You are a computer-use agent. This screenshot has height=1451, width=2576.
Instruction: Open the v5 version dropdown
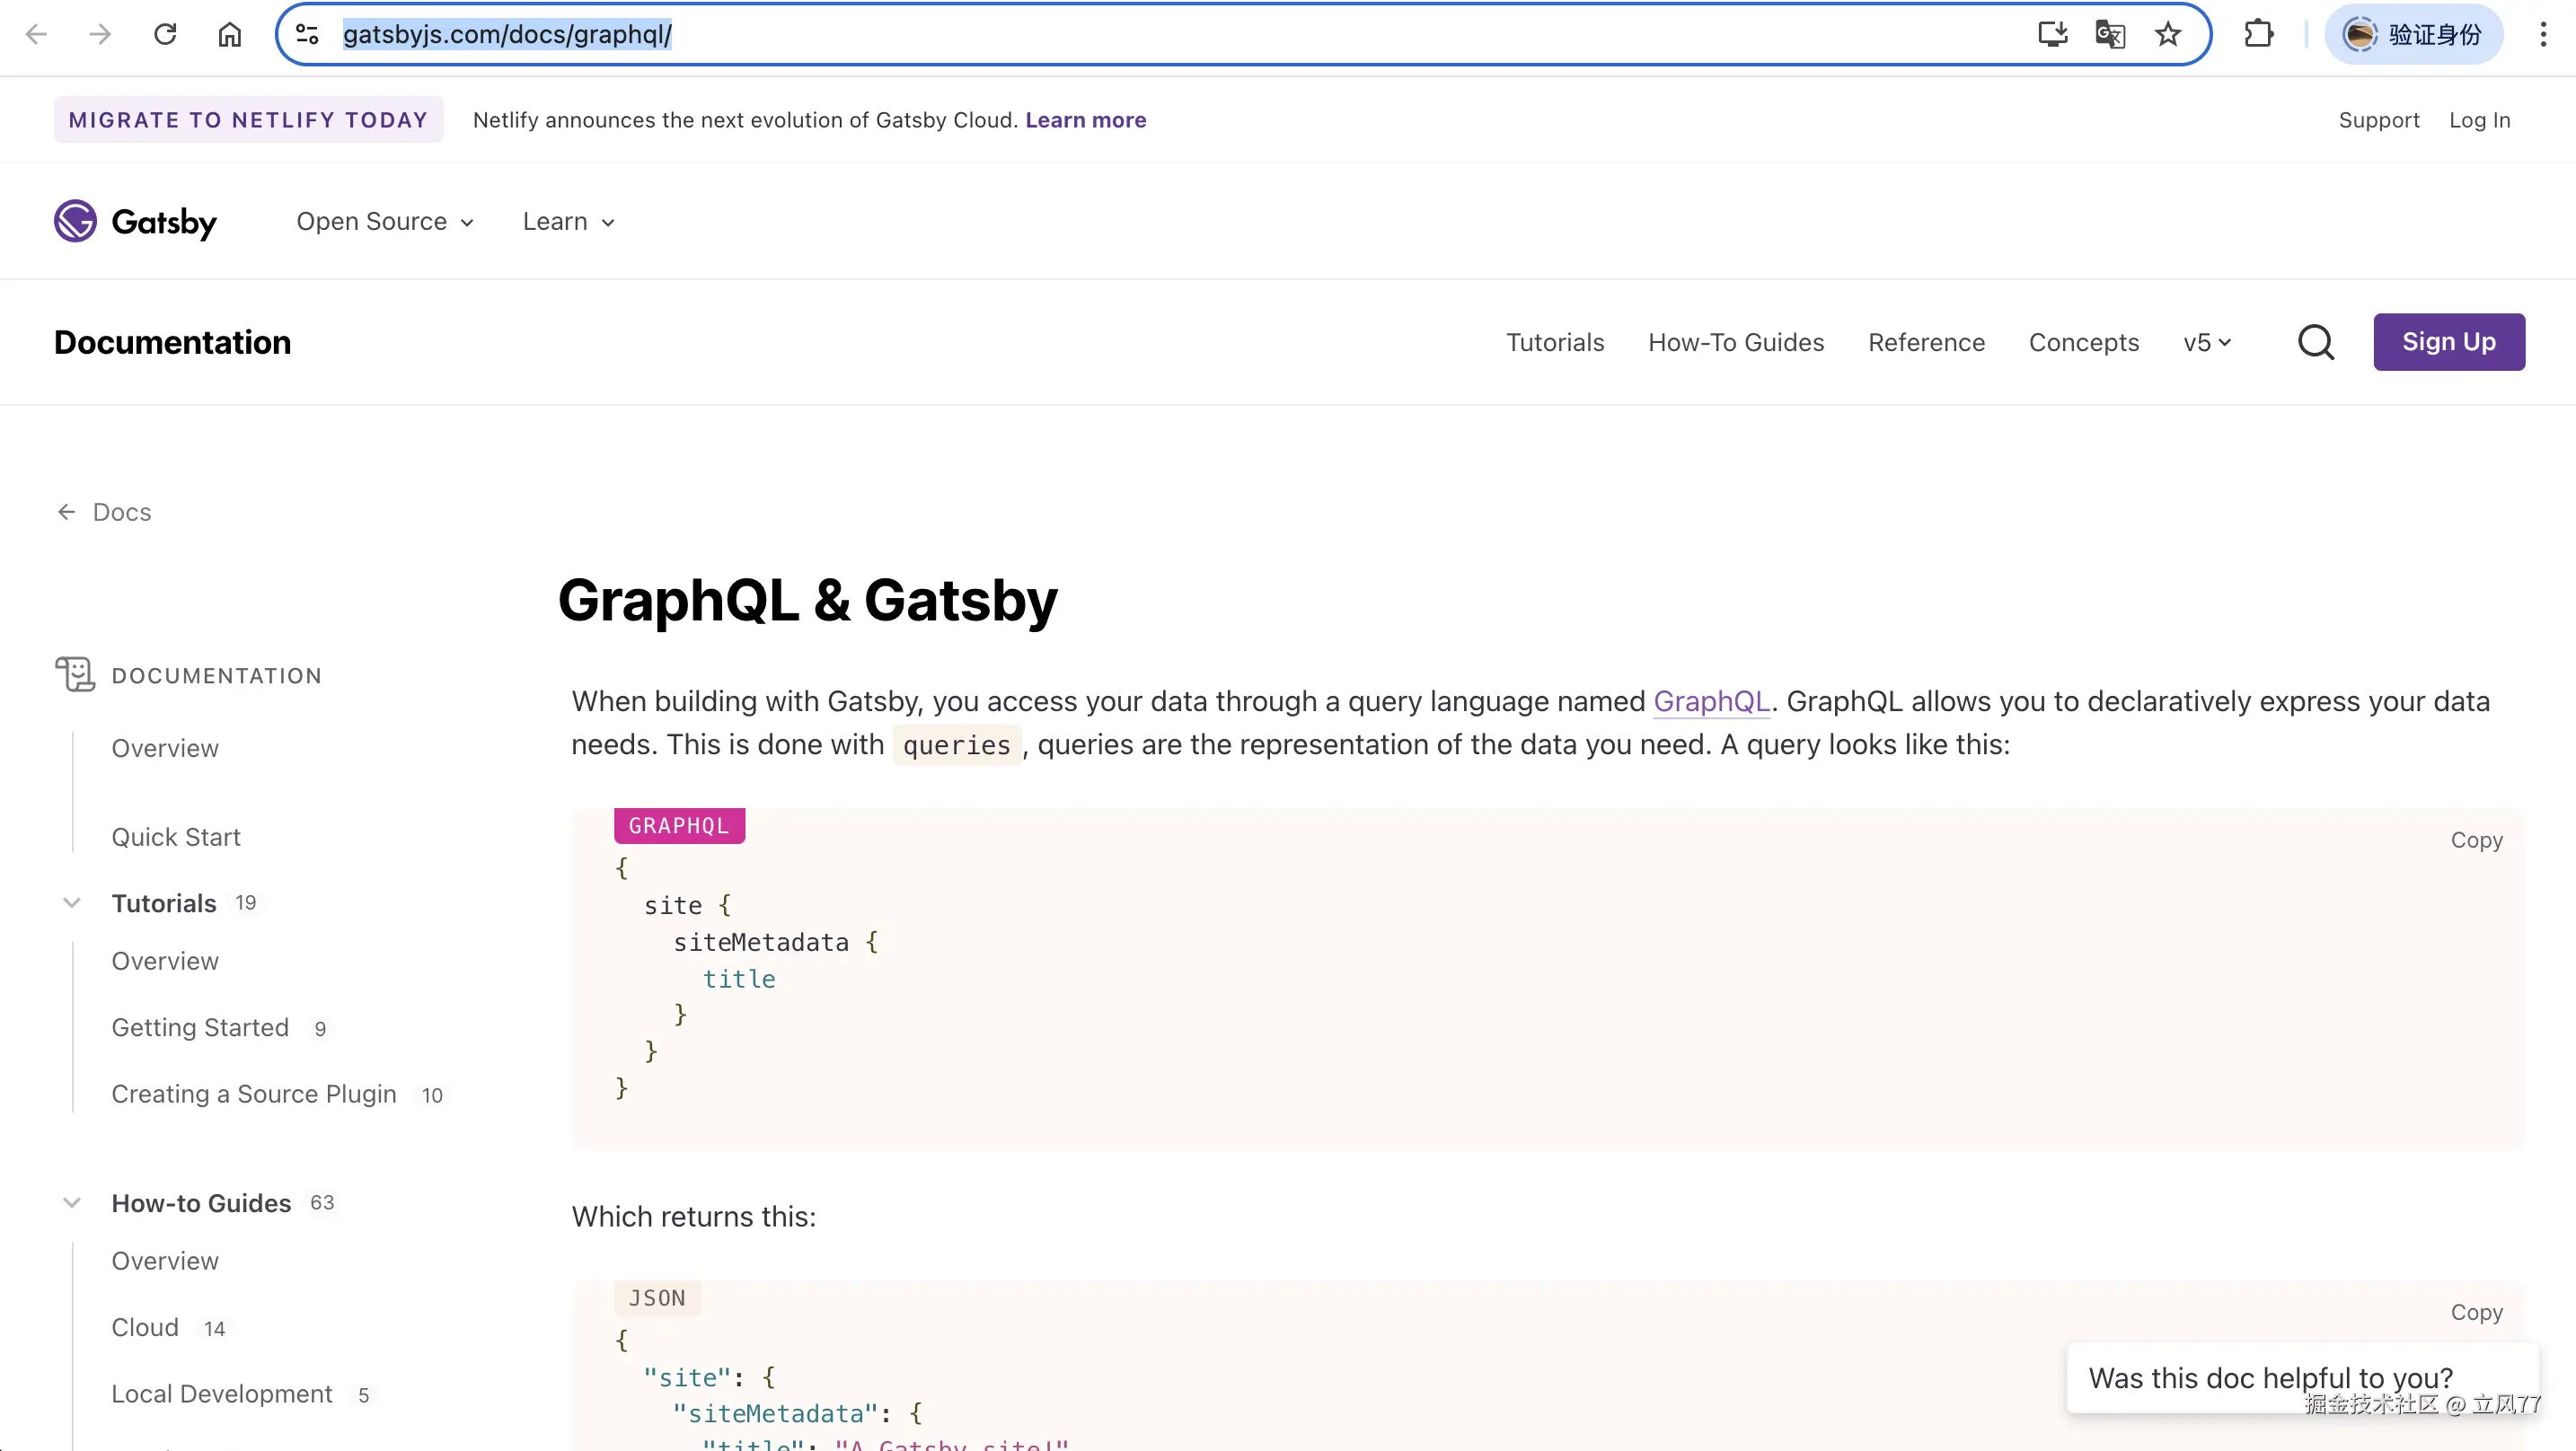(x=2207, y=342)
